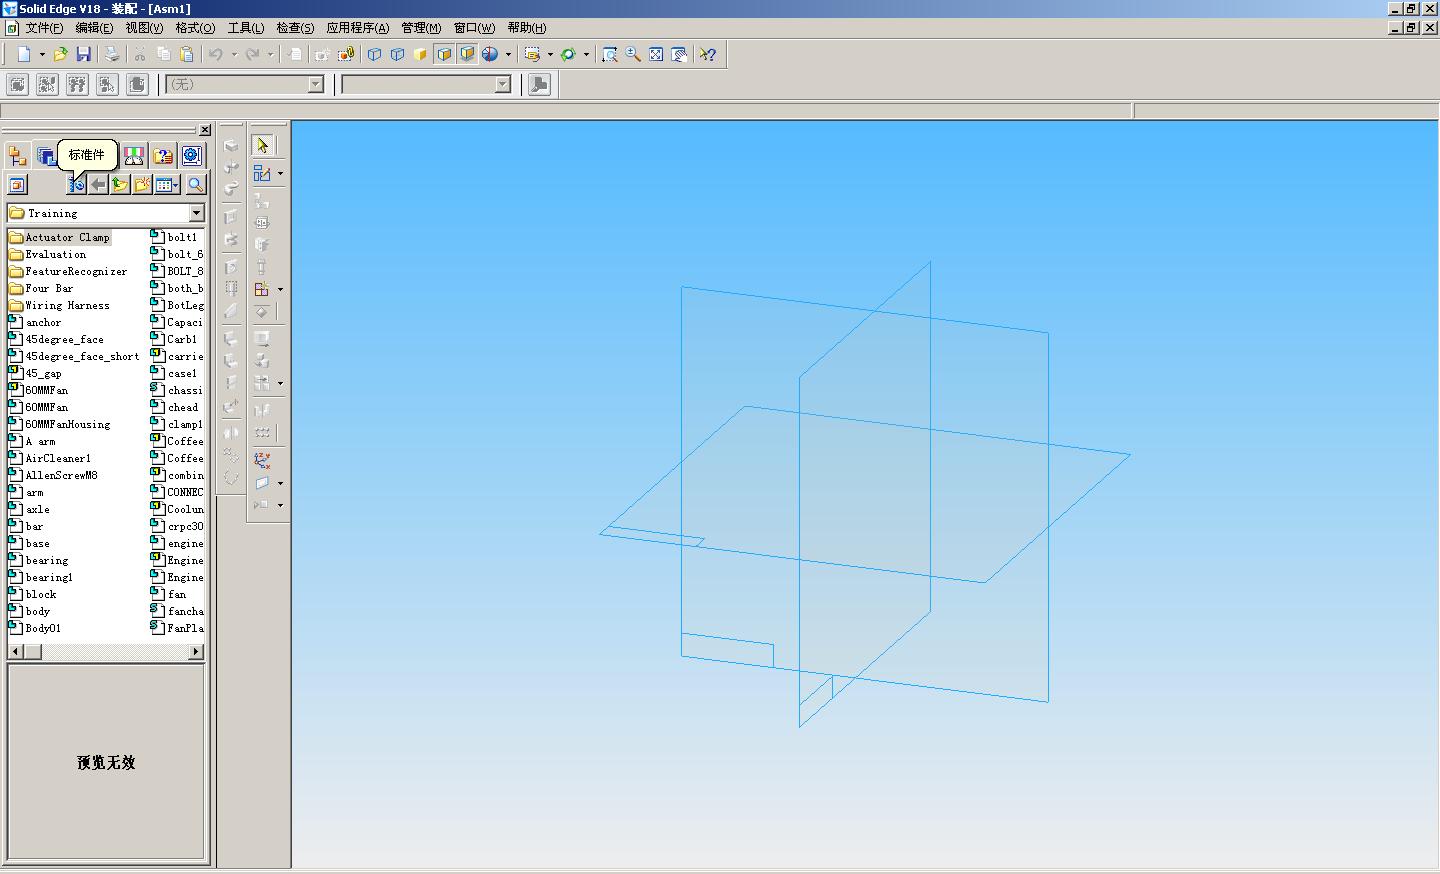Image resolution: width=1440 pixels, height=874 pixels.
Task: Open the empty second combo box
Action: (x=427, y=85)
